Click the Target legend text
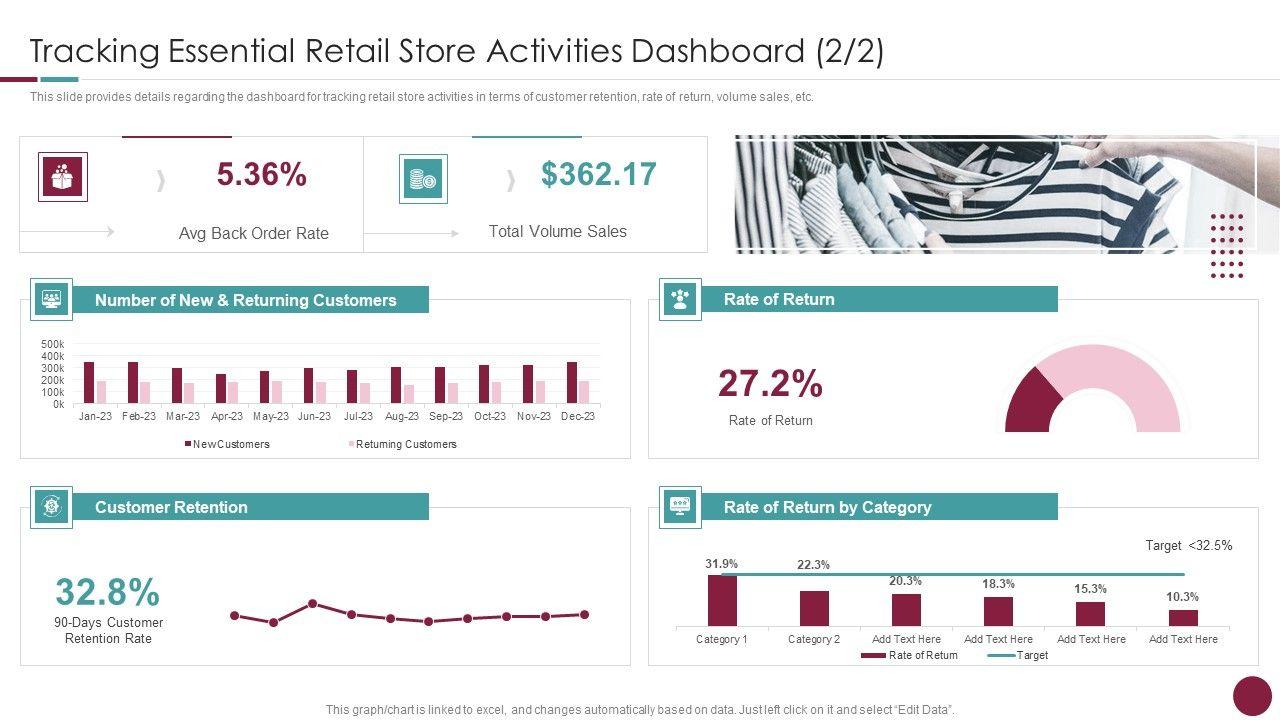The width and height of the screenshot is (1280, 720). pos(1033,656)
